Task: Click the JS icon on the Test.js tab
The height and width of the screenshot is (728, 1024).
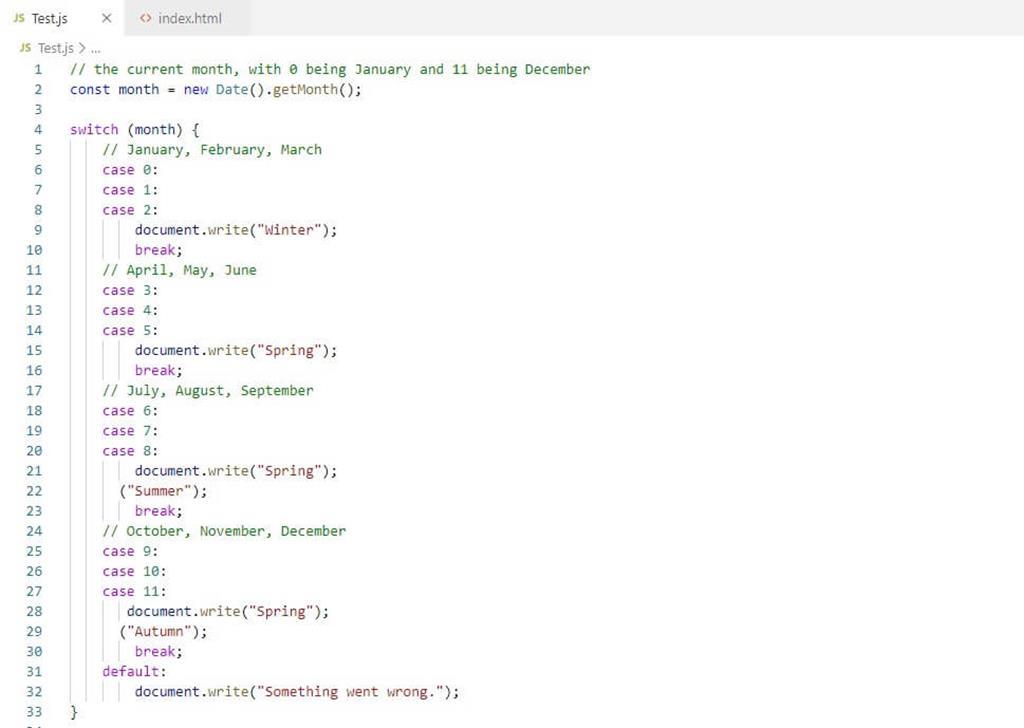Action: 22,17
